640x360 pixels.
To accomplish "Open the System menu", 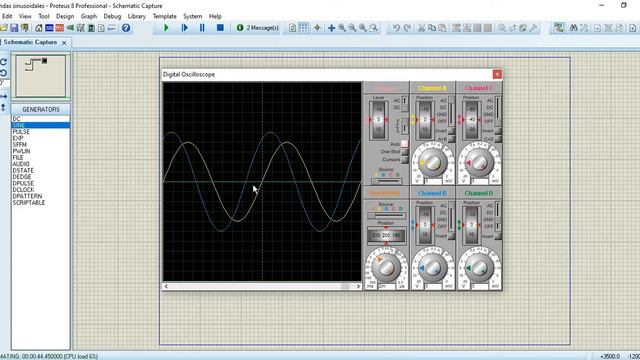I will pos(192,16).
